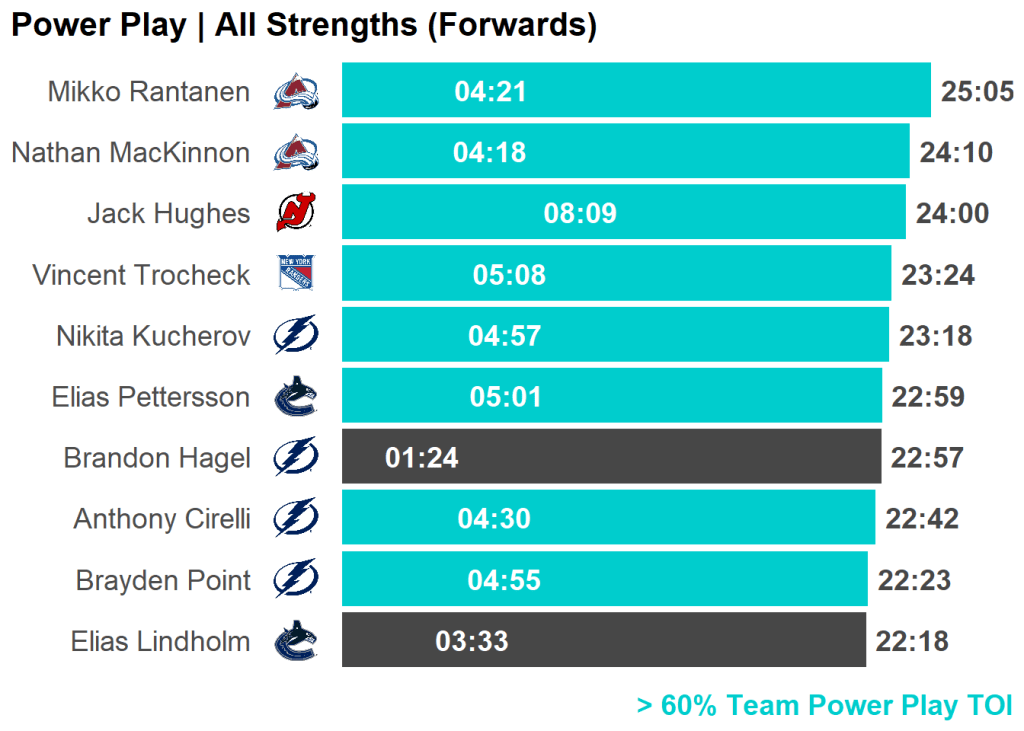Click the Rangers logo beside Vincent Trocheck
The width and height of the screenshot is (1024, 731).
point(296,274)
